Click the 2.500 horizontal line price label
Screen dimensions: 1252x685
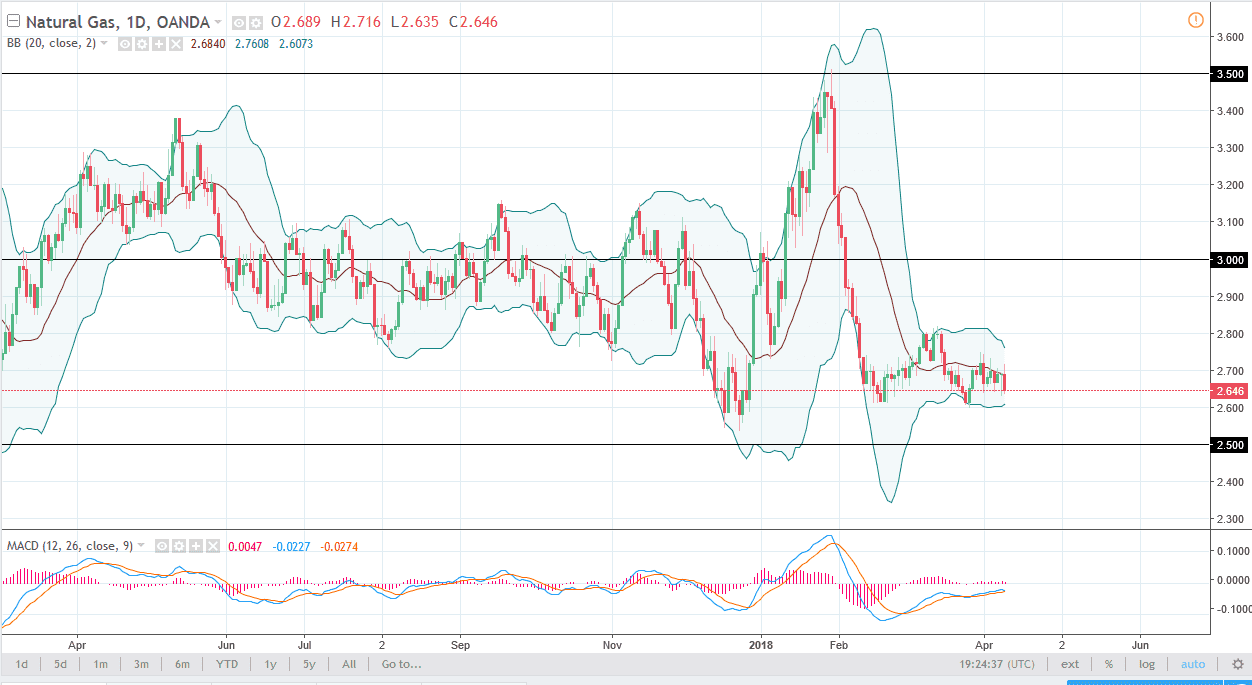(x=1227, y=445)
